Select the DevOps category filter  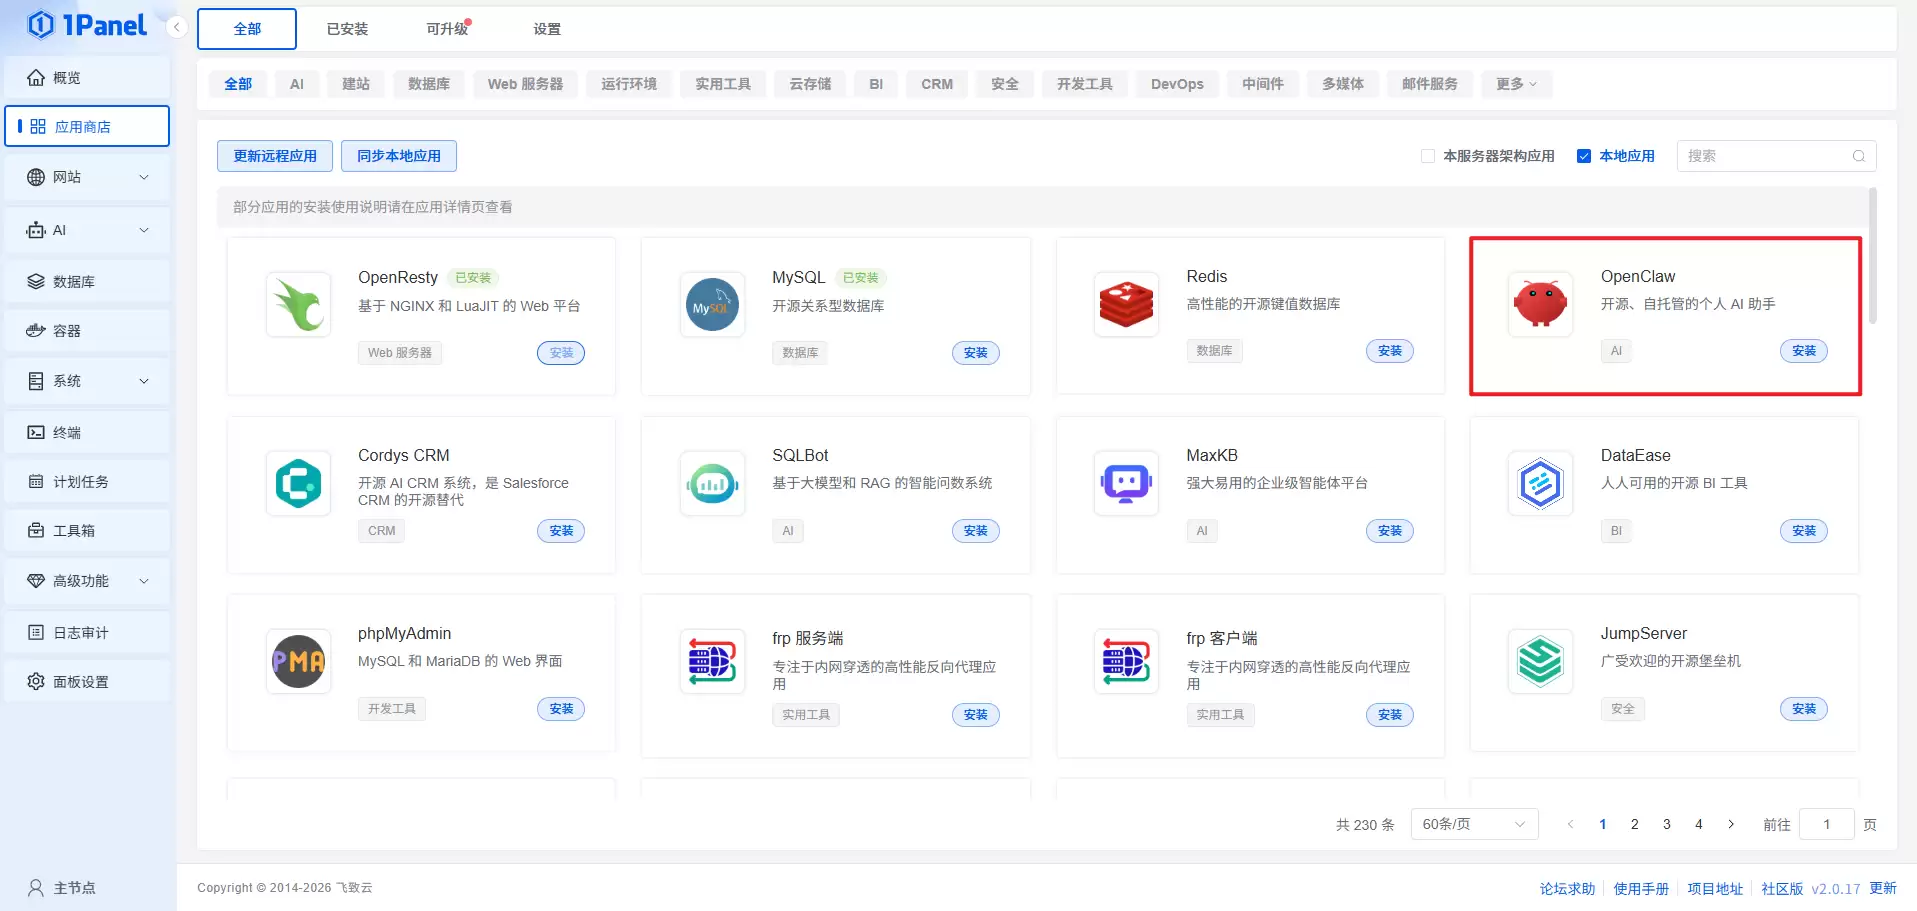(1177, 84)
